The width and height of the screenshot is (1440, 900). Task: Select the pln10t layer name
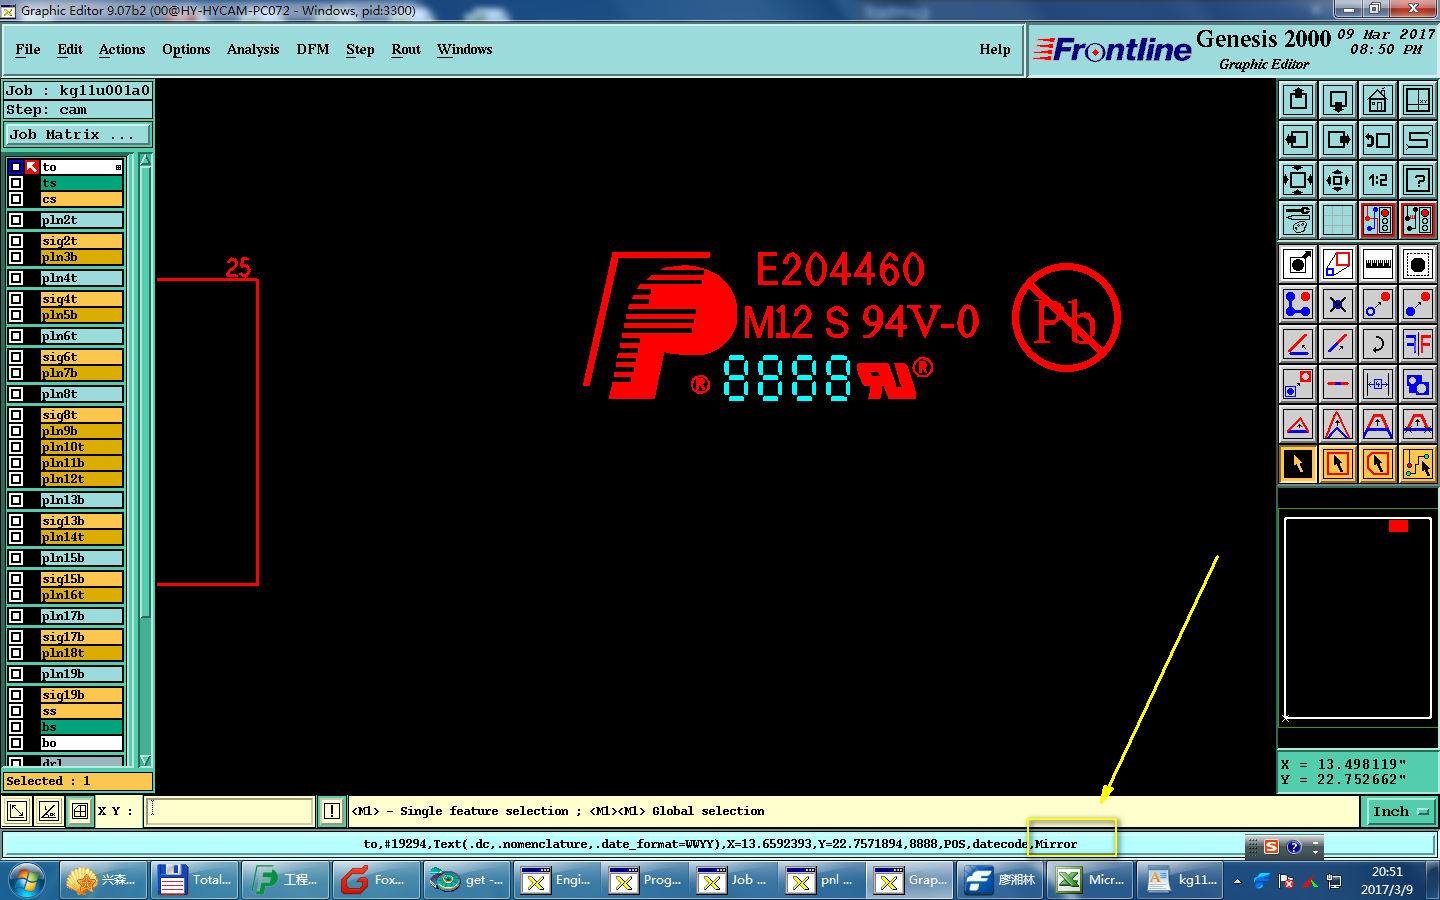pyautogui.click(x=81, y=447)
